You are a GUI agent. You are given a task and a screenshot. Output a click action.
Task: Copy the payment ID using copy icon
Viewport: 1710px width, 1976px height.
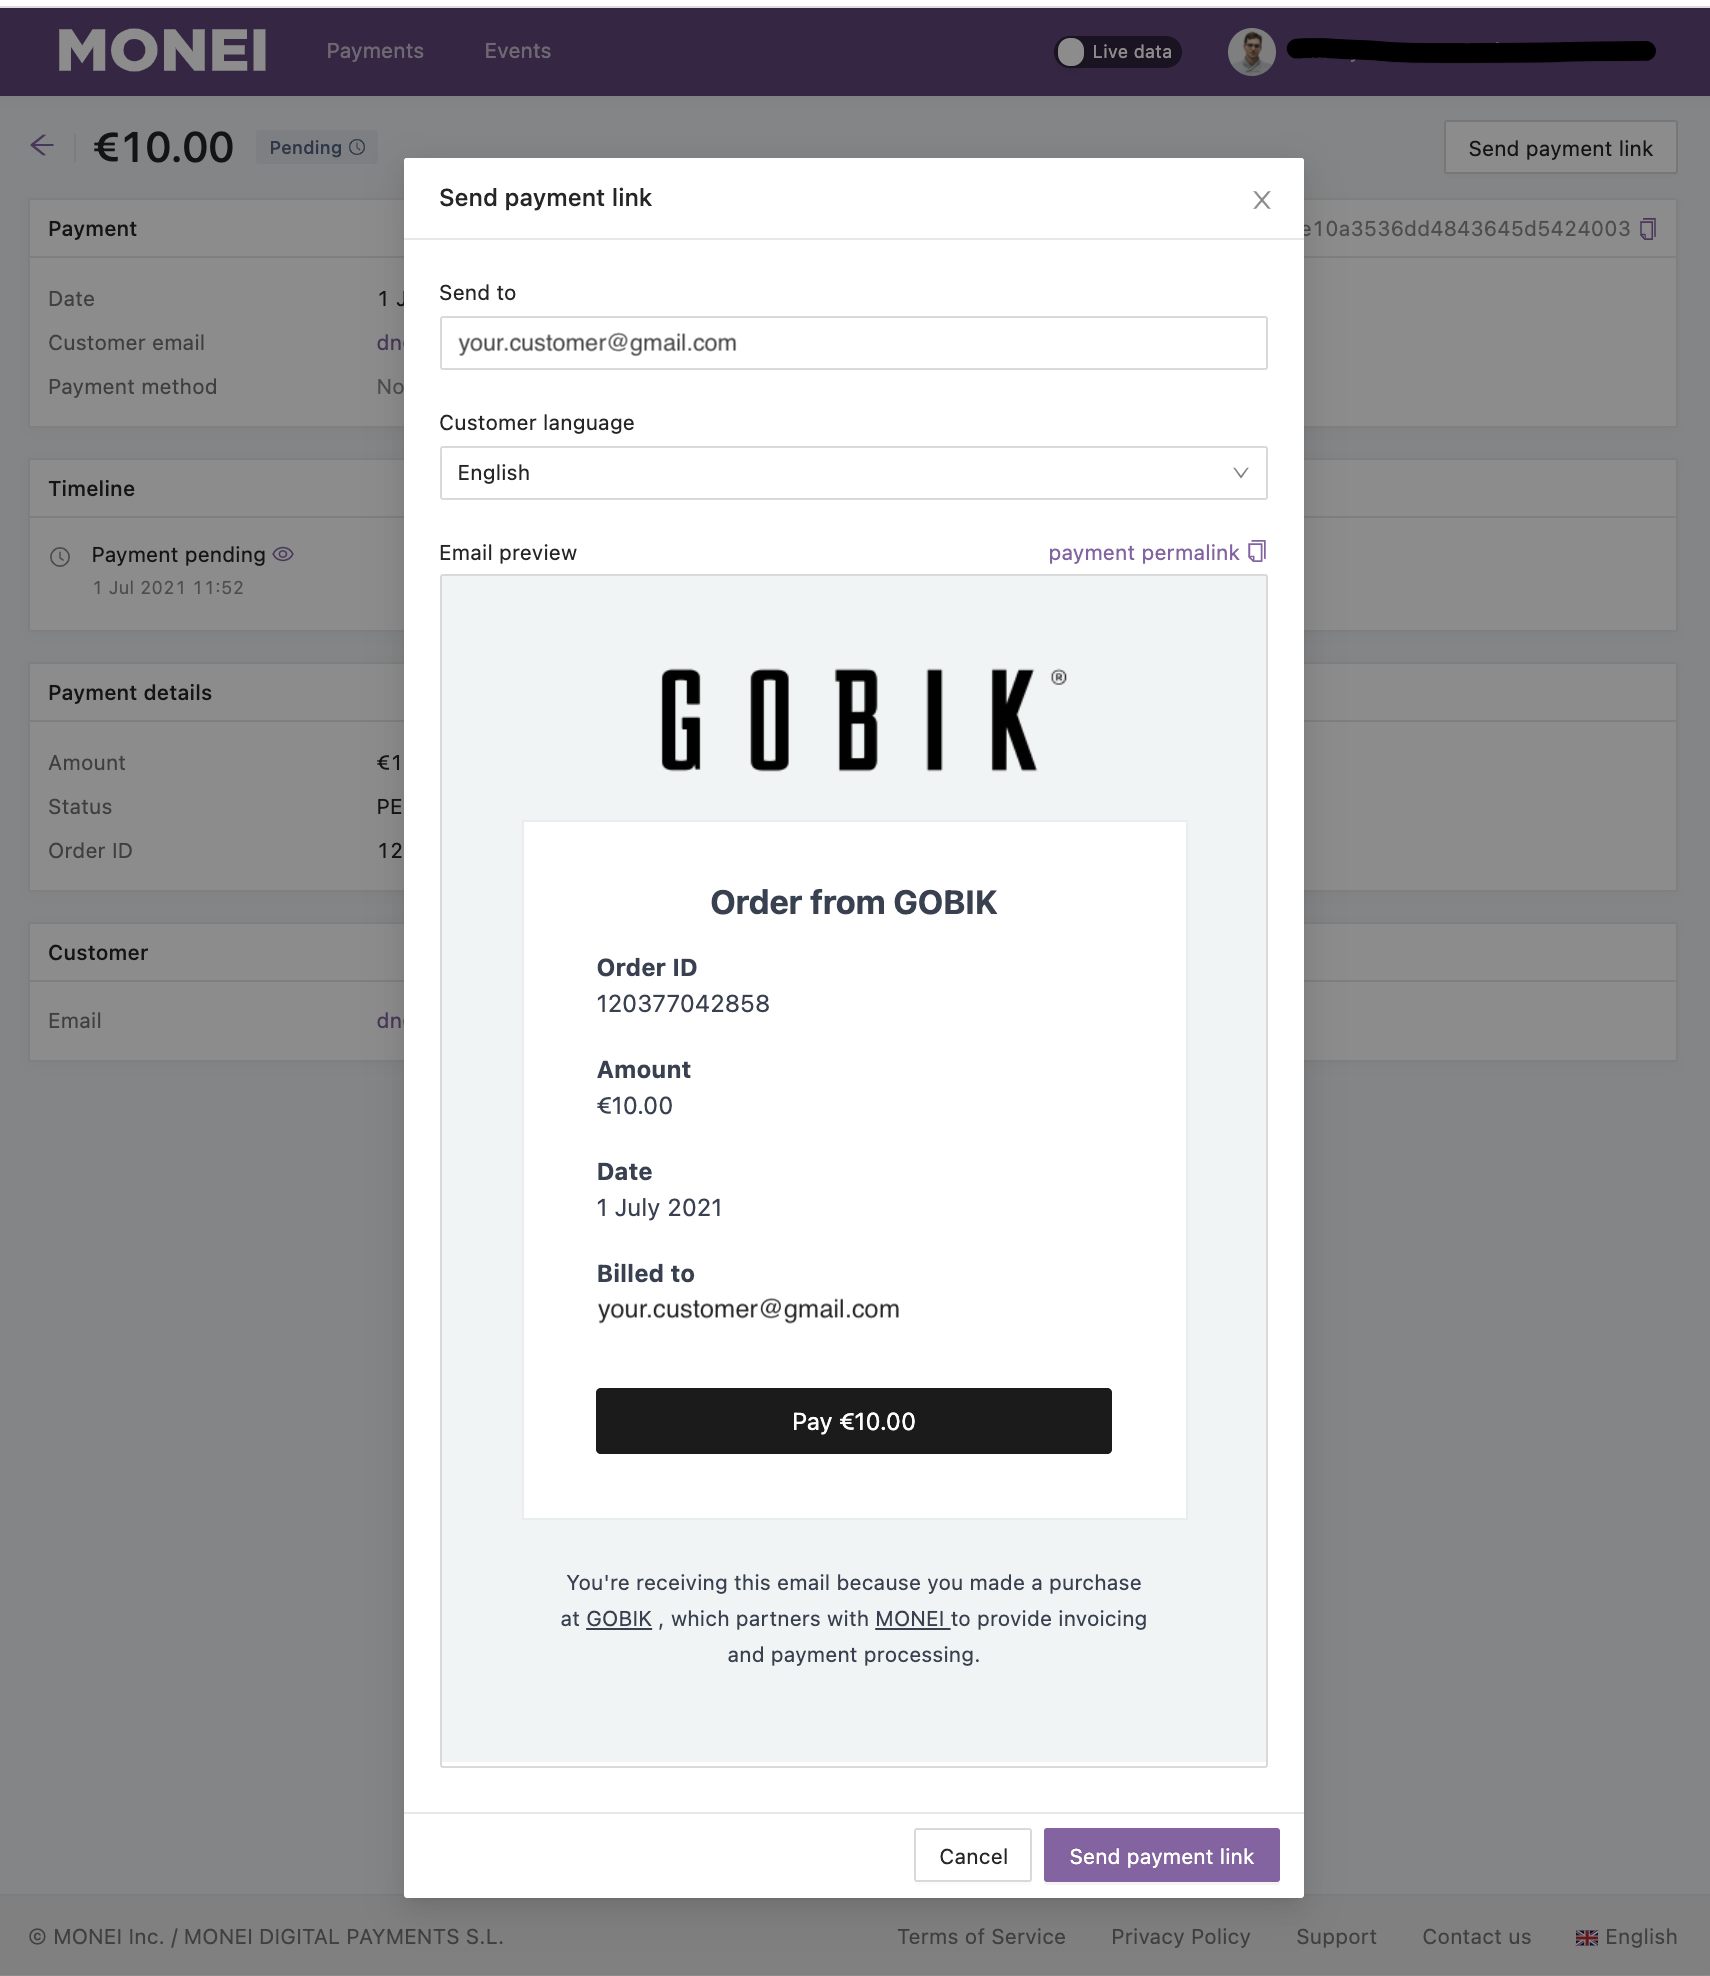1648,229
